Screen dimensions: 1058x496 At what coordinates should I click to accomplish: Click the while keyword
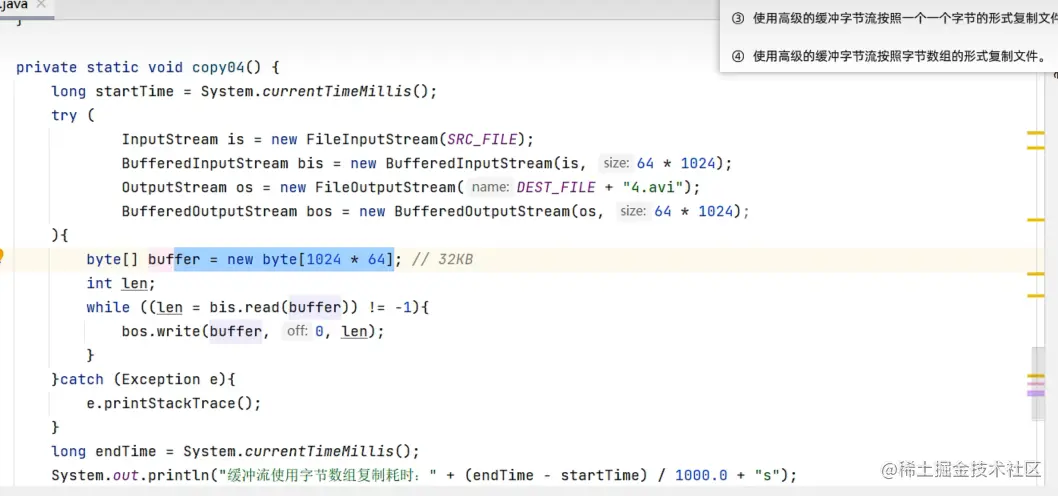pyautogui.click(x=108, y=307)
